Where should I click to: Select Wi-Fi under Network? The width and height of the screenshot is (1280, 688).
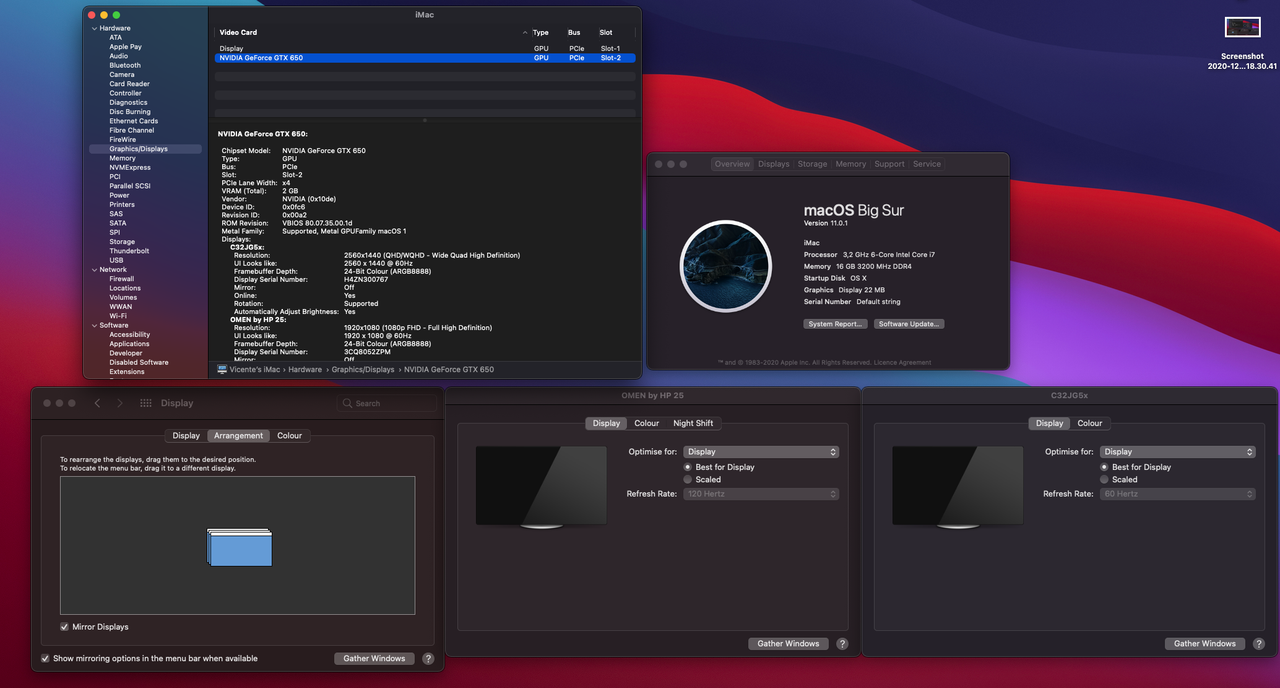[118, 316]
